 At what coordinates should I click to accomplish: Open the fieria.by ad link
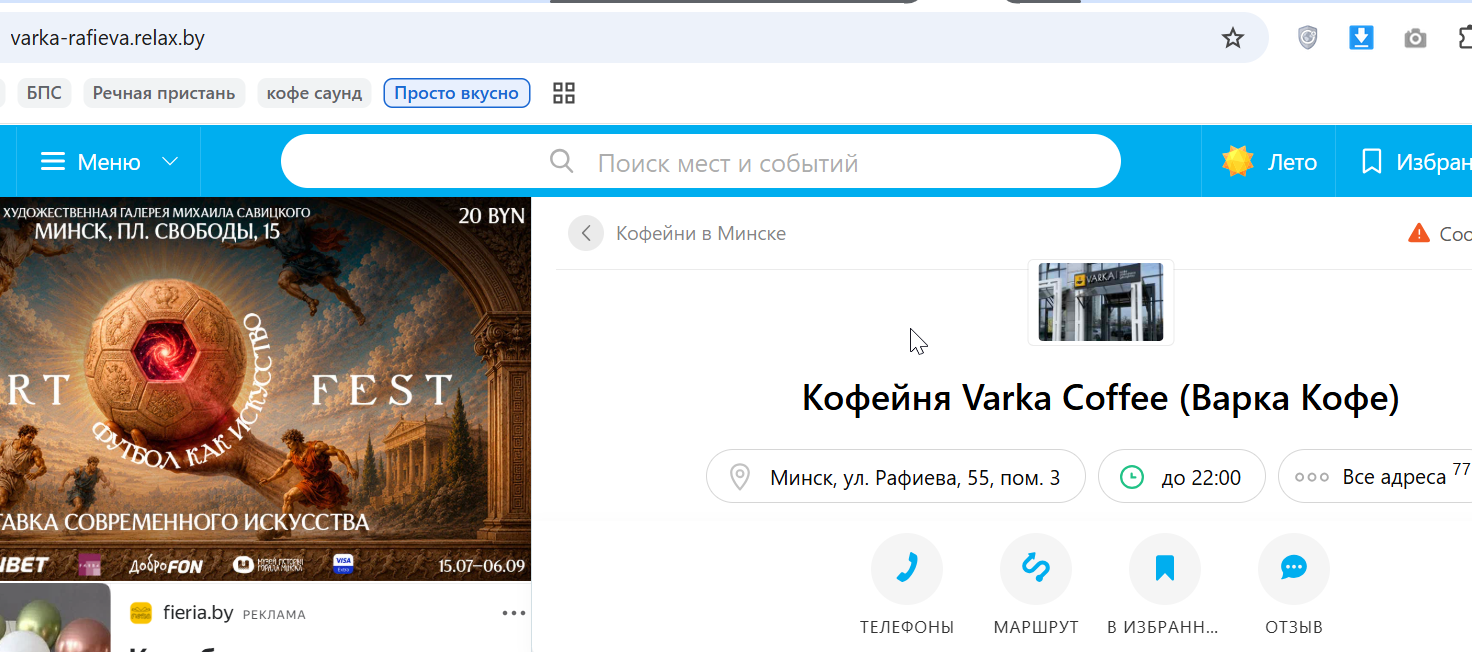click(198, 613)
